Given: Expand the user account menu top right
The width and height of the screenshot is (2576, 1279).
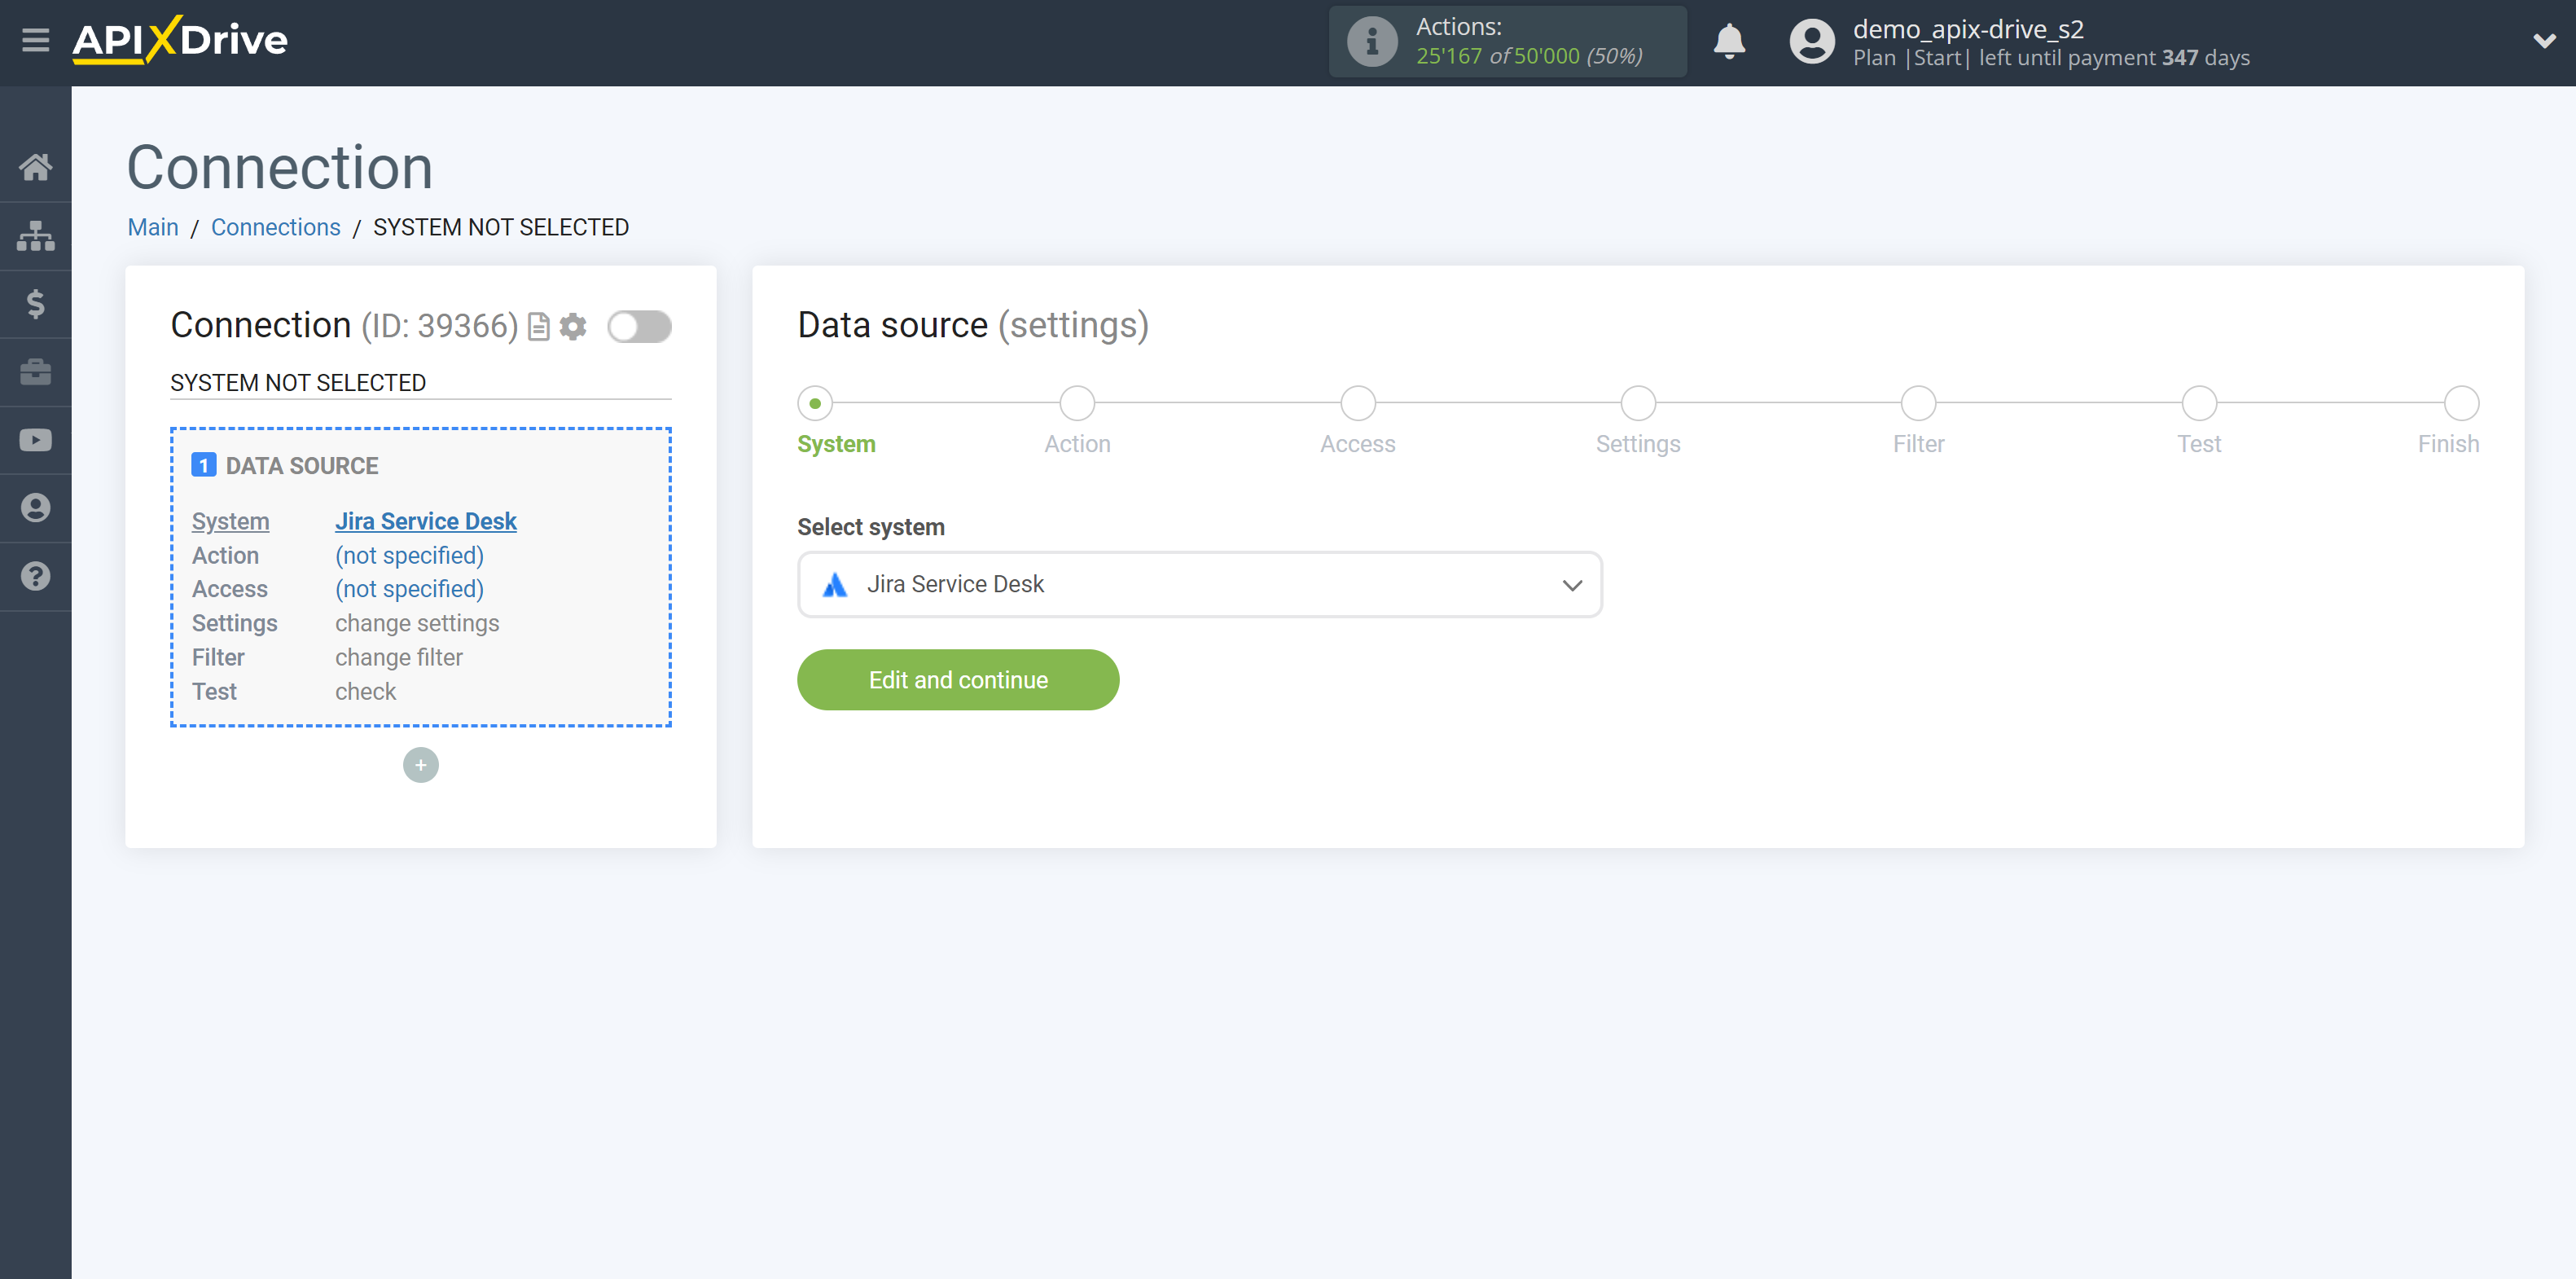Looking at the screenshot, I should [2535, 42].
